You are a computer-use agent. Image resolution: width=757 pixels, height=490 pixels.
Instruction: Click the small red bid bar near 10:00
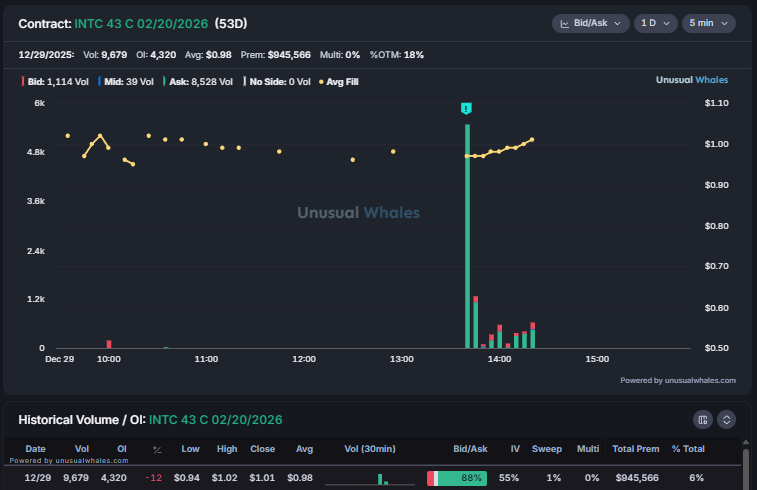coord(109,344)
